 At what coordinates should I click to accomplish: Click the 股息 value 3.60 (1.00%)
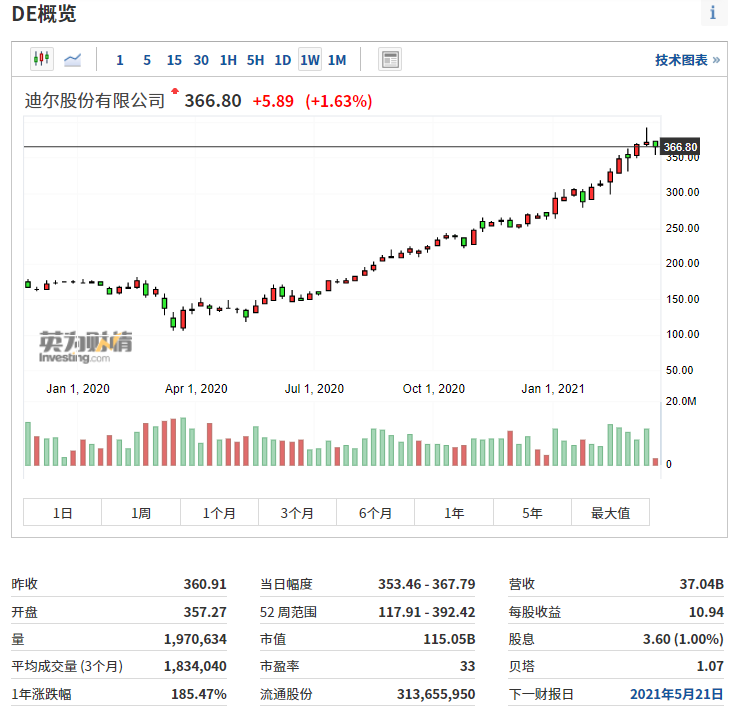point(683,639)
